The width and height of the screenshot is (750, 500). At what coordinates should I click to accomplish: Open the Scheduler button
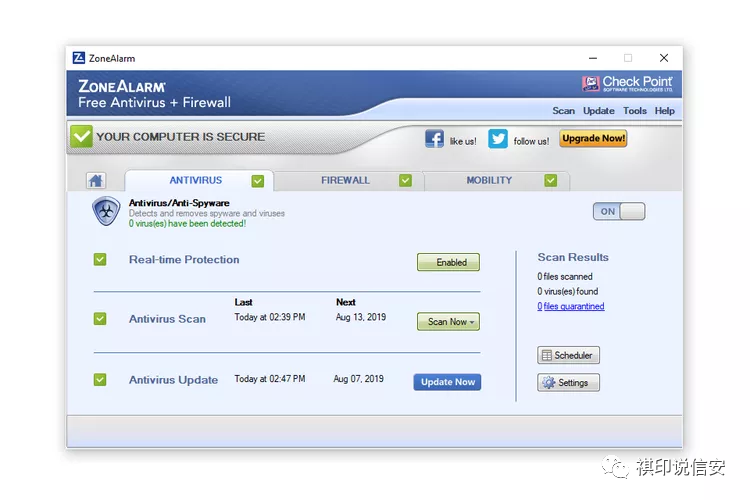pyautogui.click(x=568, y=355)
